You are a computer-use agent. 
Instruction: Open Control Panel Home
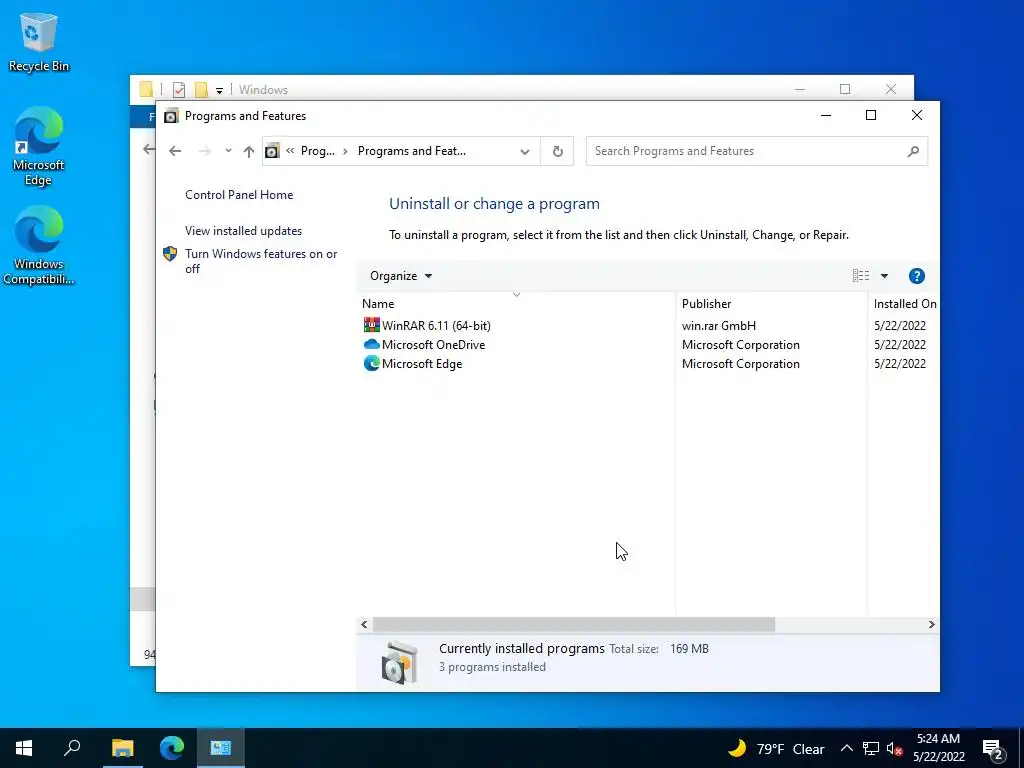239,195
